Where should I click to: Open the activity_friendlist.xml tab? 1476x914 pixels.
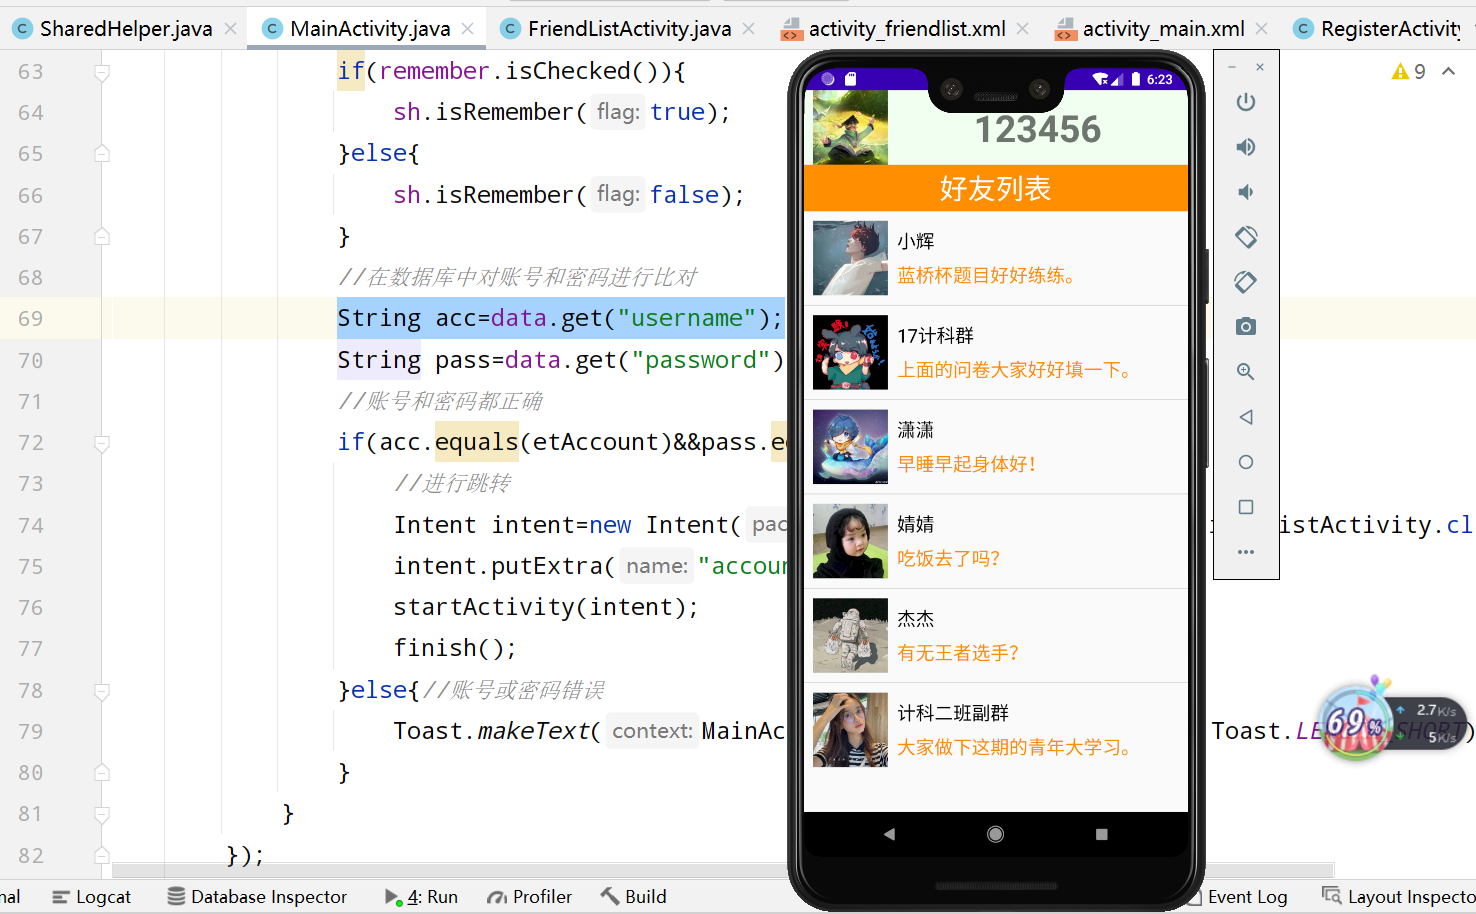[x=900, y=28]
